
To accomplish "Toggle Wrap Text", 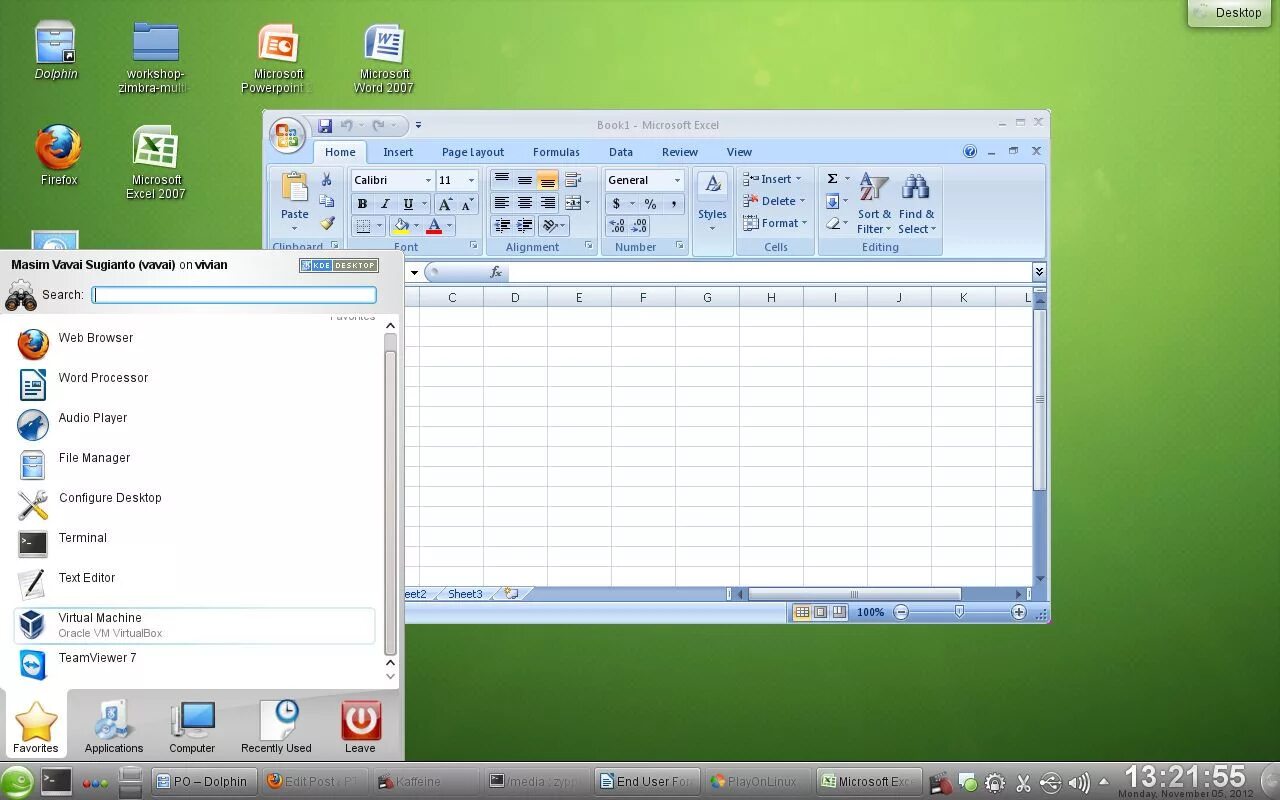I will point(573,180).
